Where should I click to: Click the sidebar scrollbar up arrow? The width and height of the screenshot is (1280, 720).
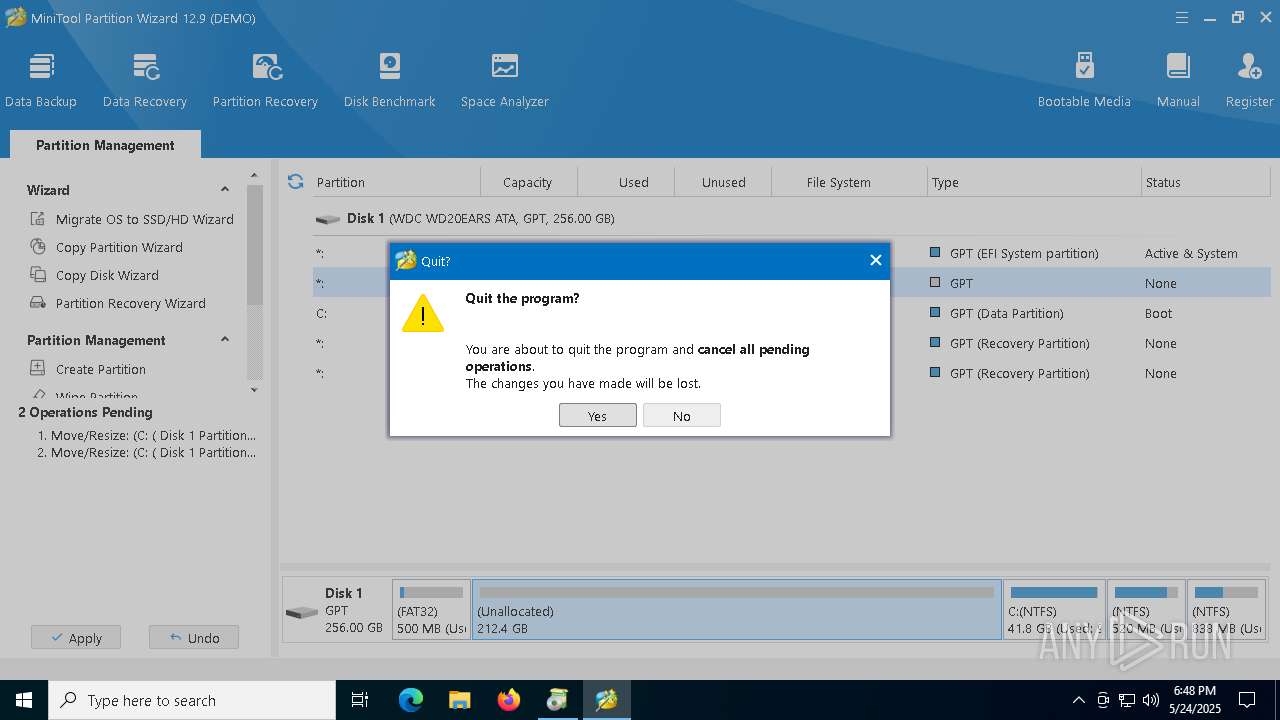254,175
